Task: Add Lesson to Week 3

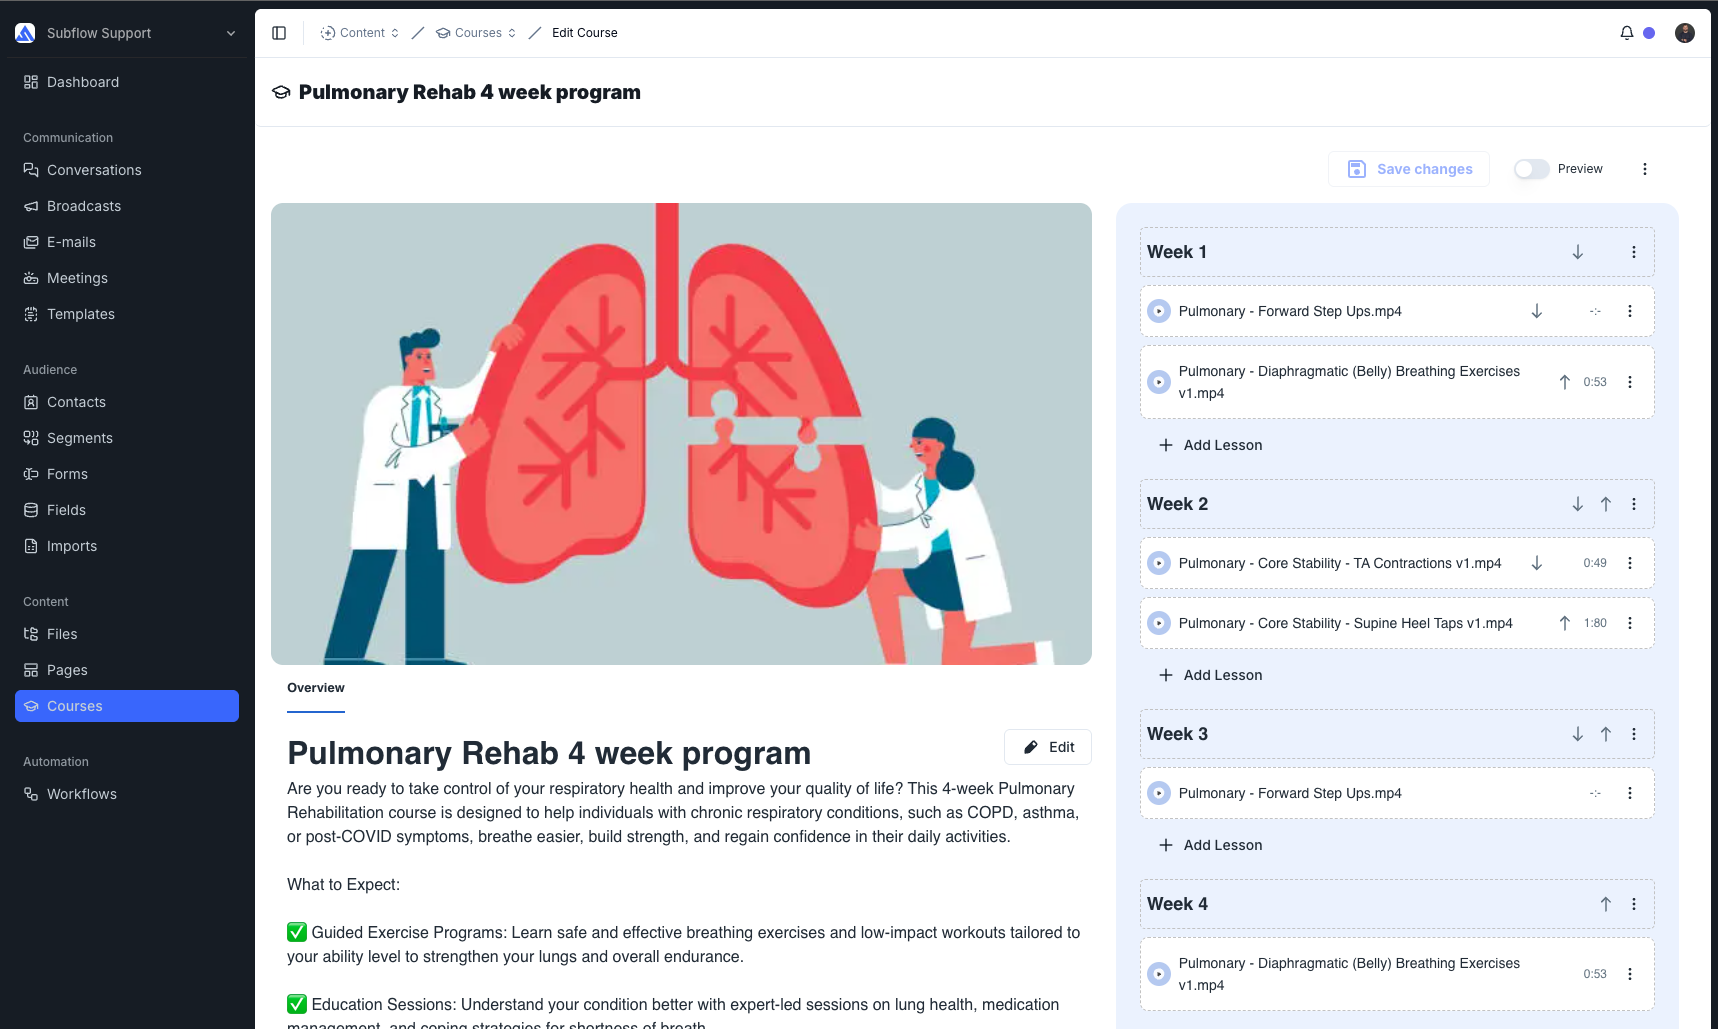Action: coord(1210,845)
